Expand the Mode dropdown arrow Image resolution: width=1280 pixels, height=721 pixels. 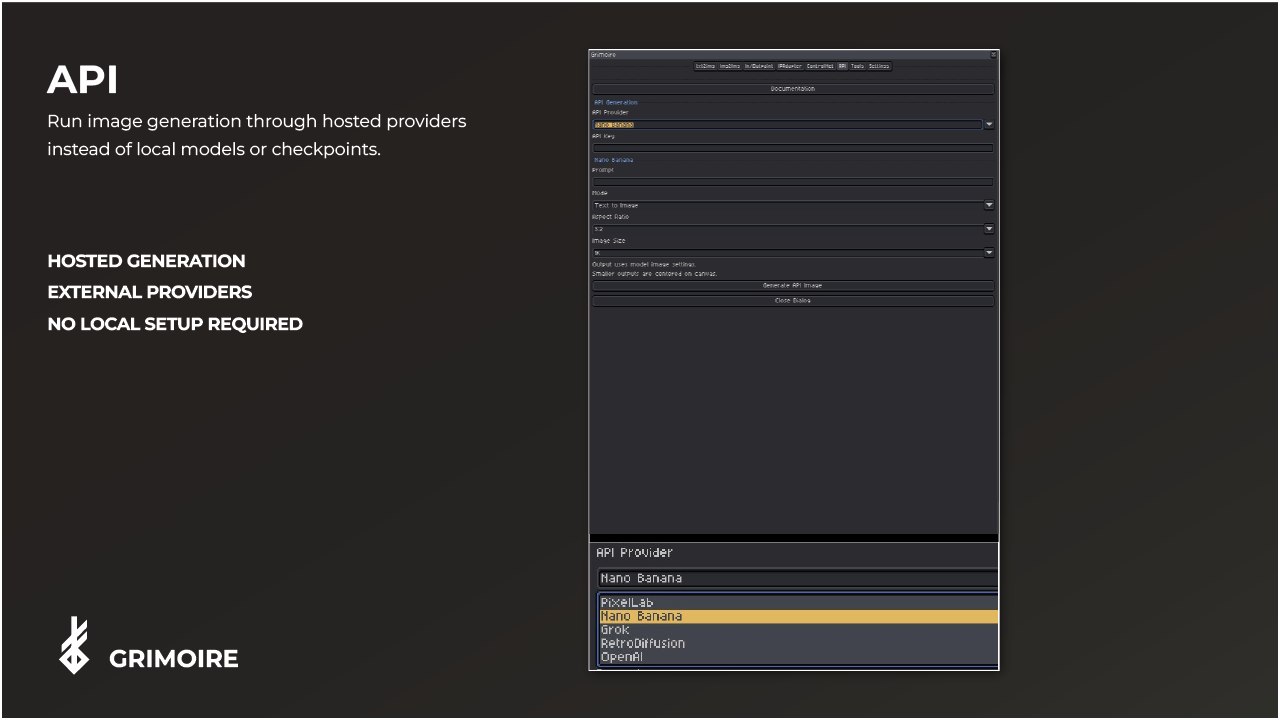pos(989,205)
